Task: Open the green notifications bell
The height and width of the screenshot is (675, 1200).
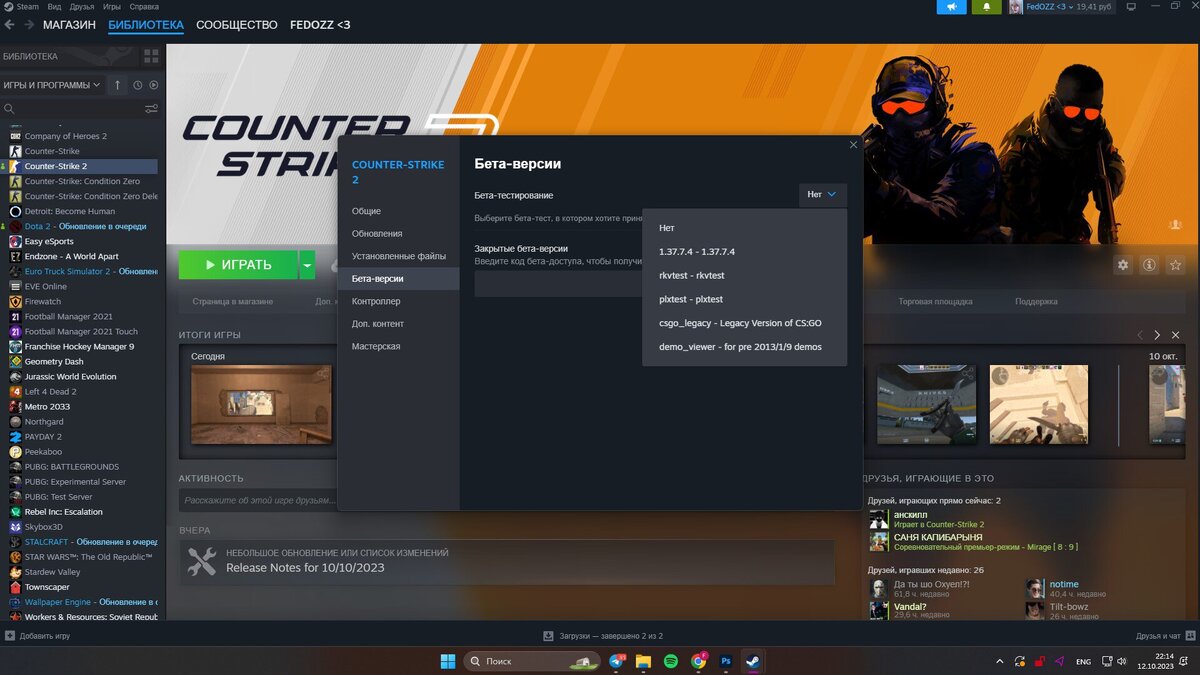Action: (986, 7)
